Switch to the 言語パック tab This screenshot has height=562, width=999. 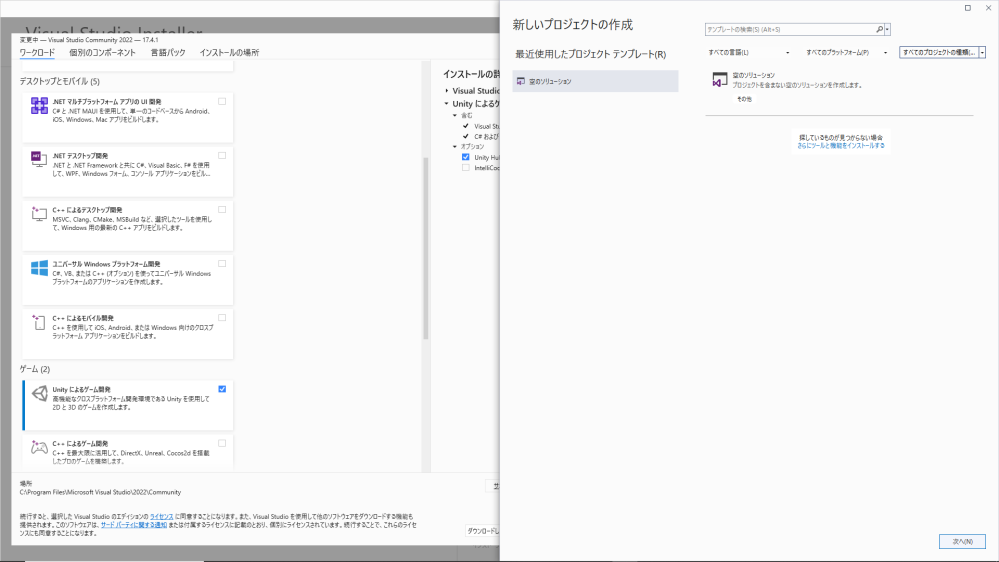168,52
